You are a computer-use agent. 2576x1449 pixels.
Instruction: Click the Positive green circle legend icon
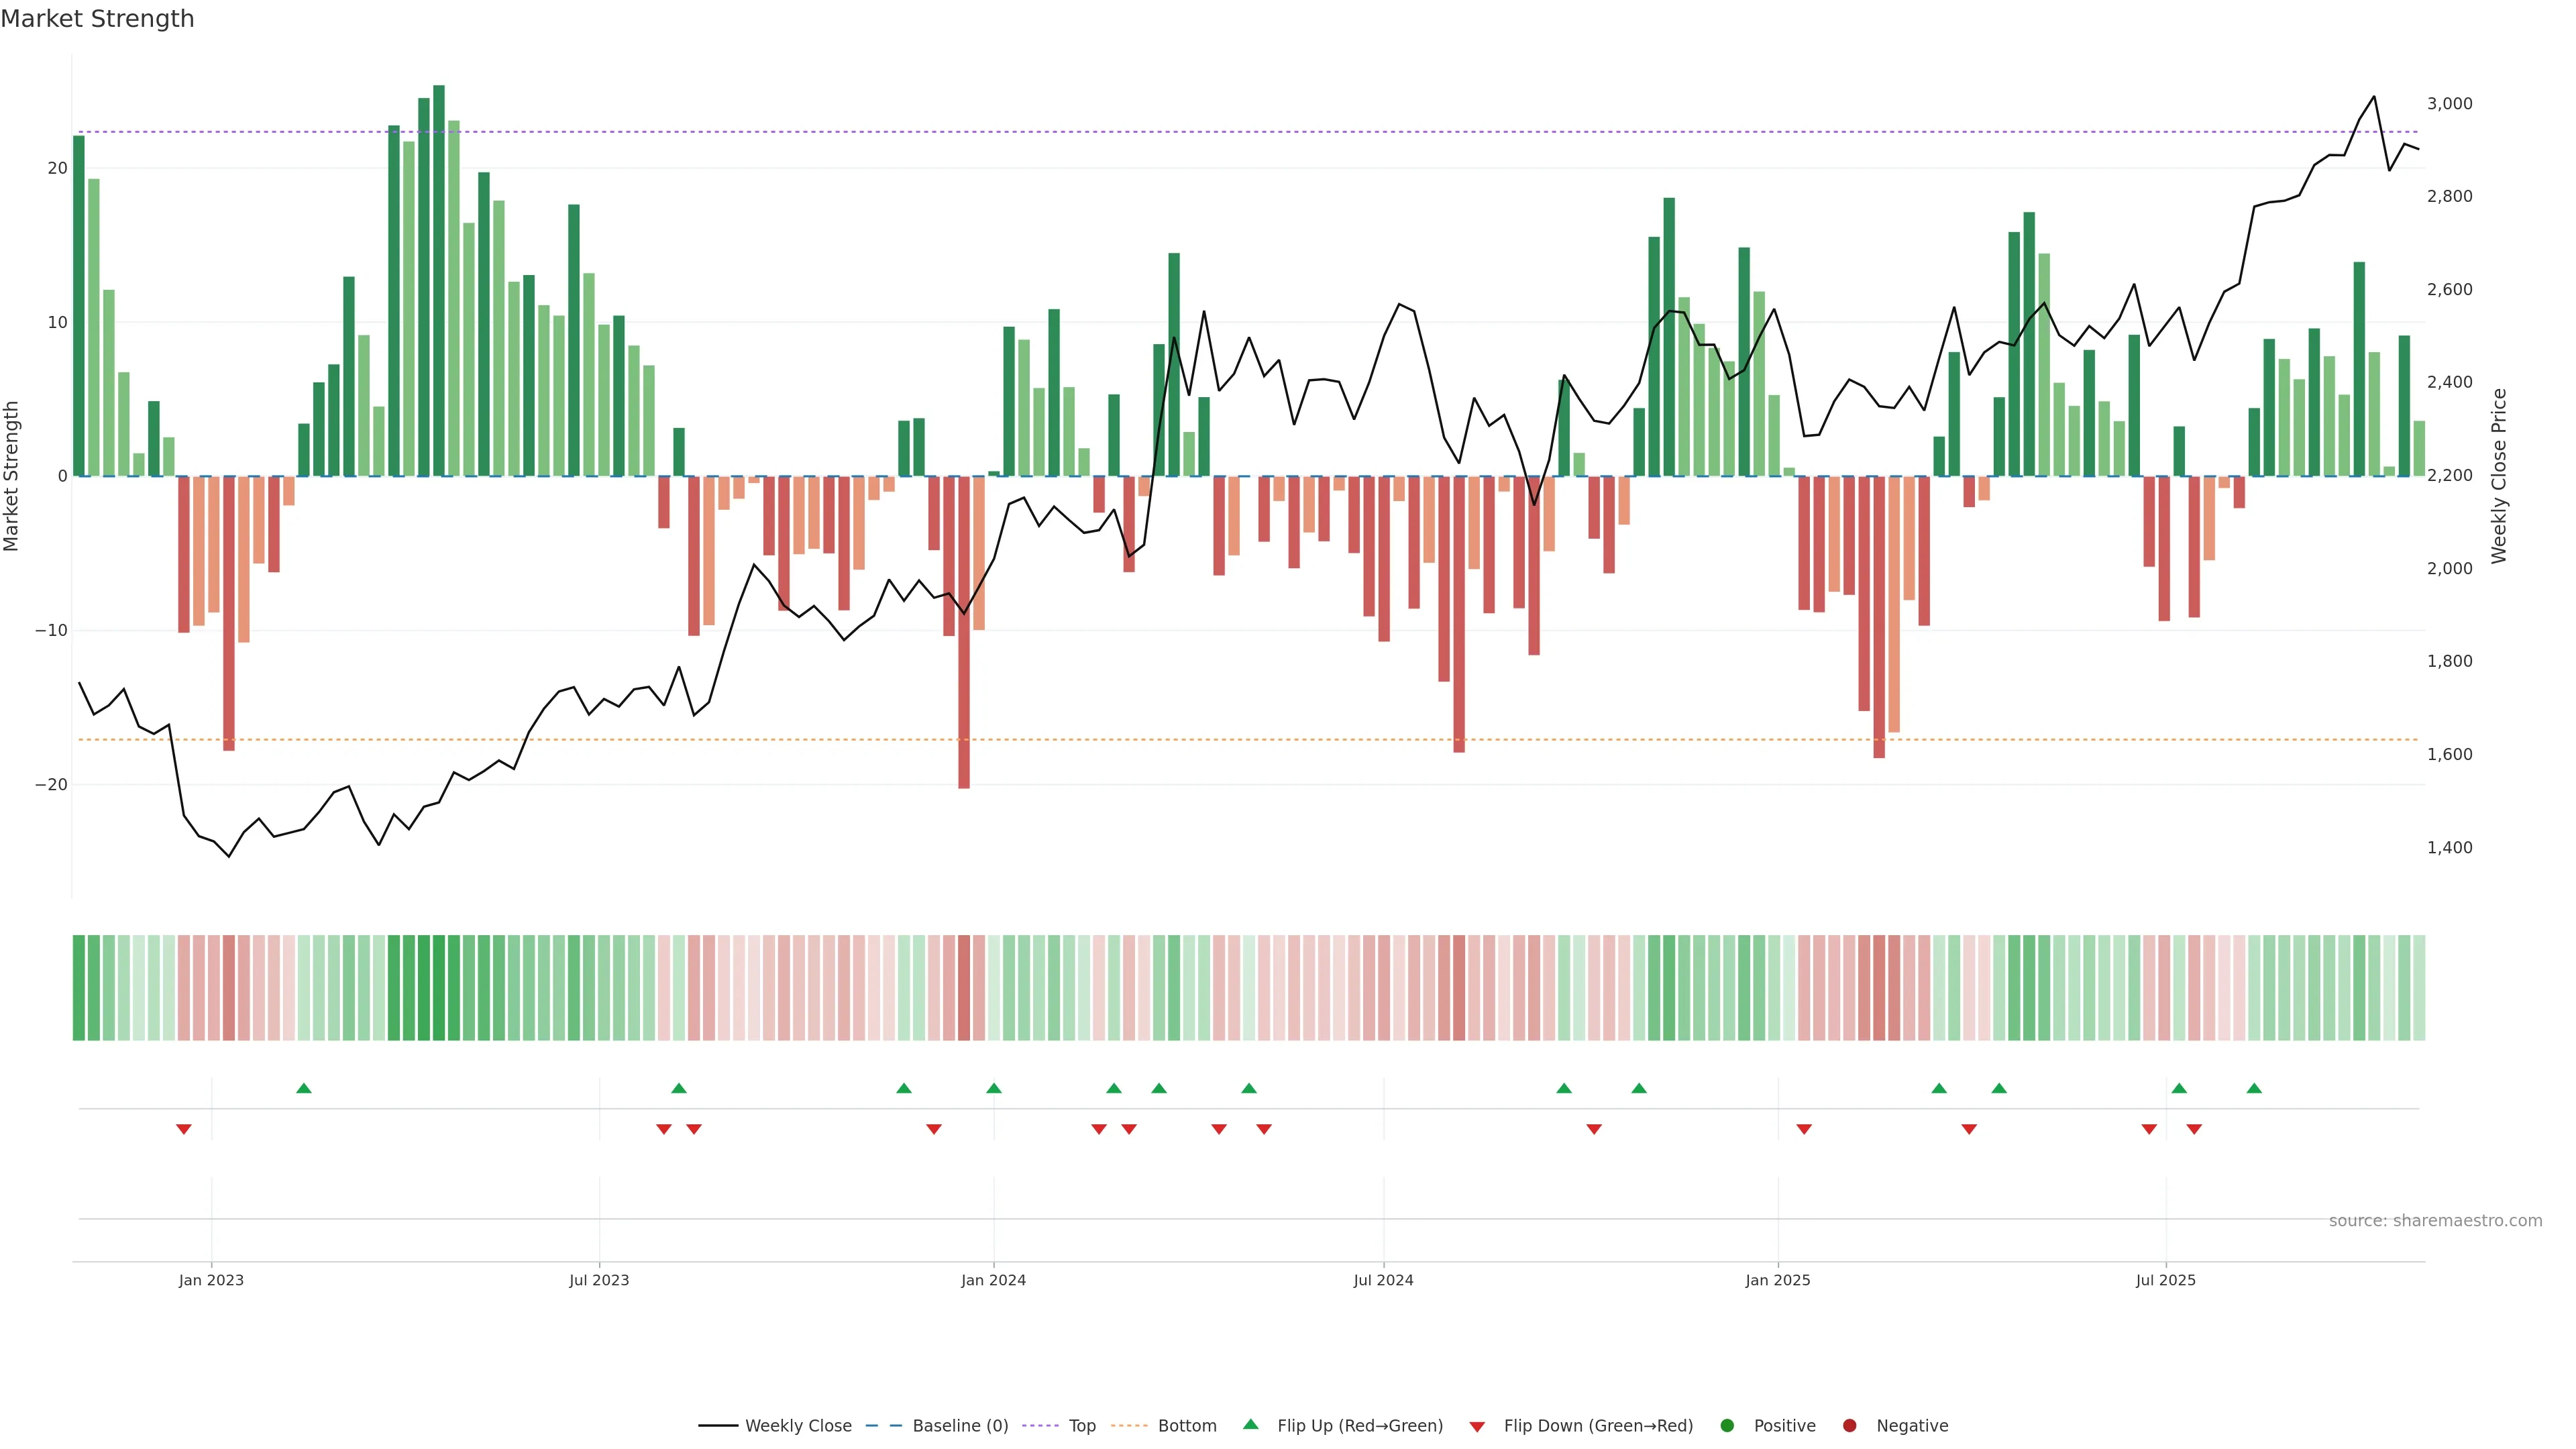click(x=1727, y=1426)
